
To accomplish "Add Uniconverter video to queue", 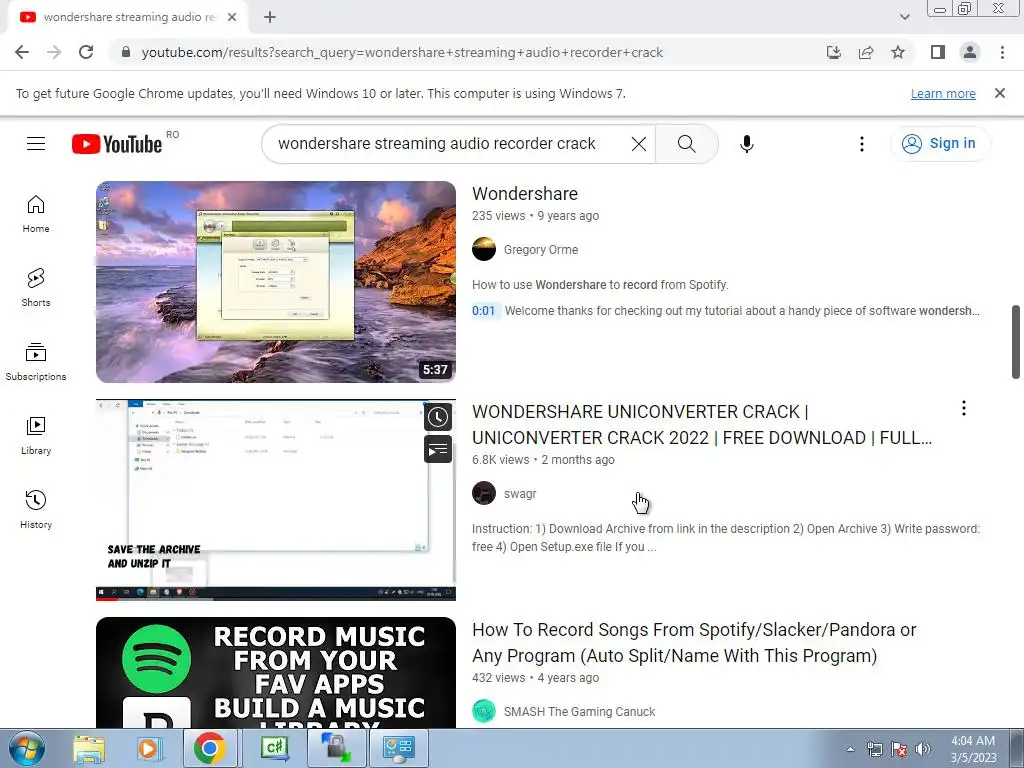I will (438, 449).
